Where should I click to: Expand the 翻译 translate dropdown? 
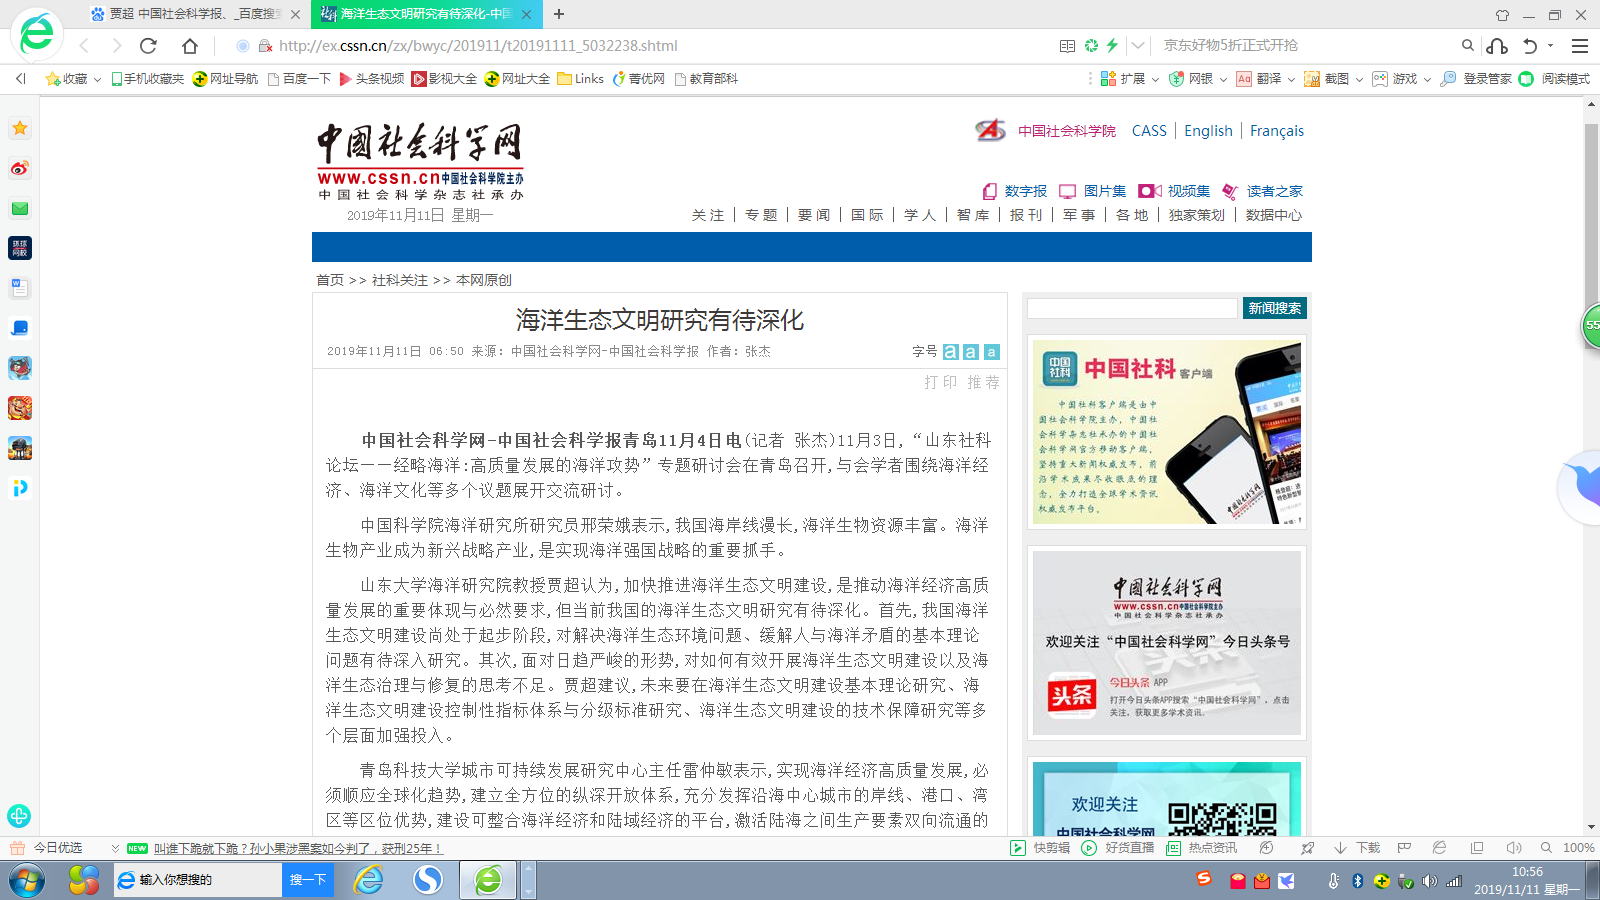(1291, 80)
